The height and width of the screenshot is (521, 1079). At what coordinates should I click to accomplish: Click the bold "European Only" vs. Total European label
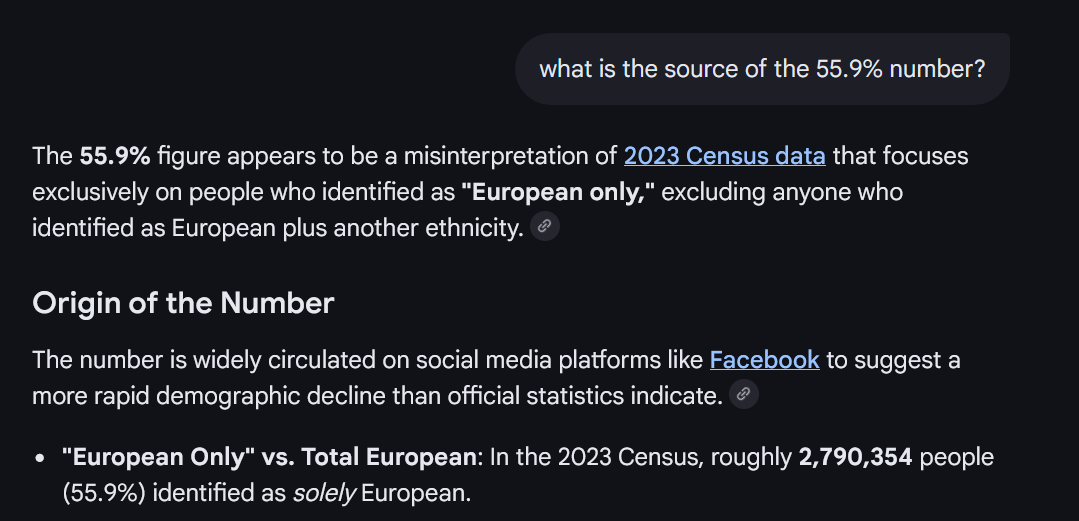click(x=268, y=457)
